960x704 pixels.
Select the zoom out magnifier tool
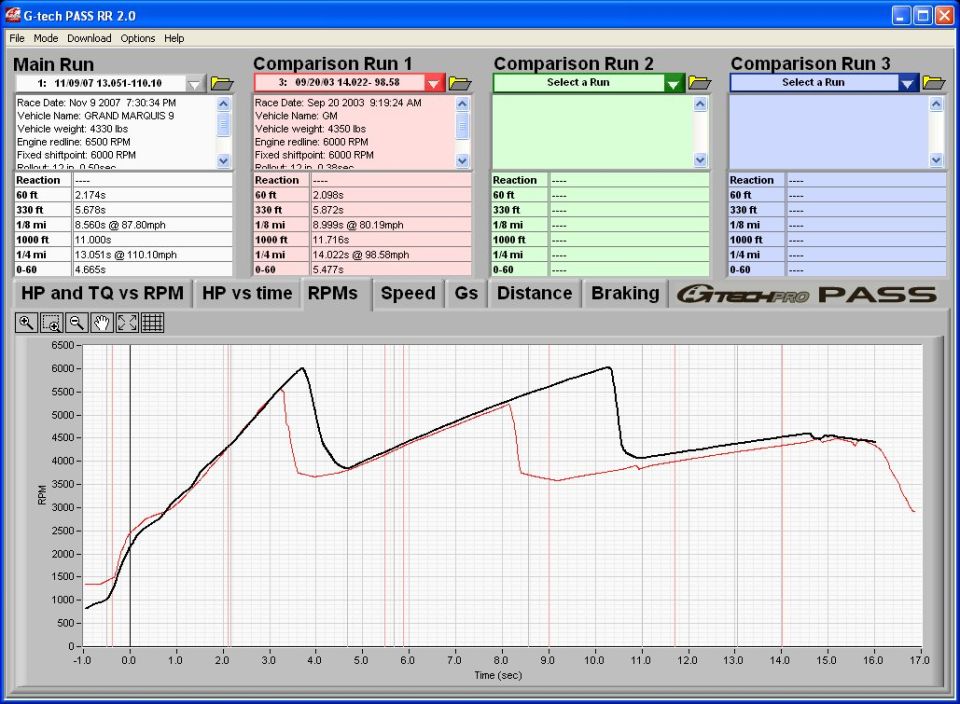pyautogui.click(x=77, y=323)
